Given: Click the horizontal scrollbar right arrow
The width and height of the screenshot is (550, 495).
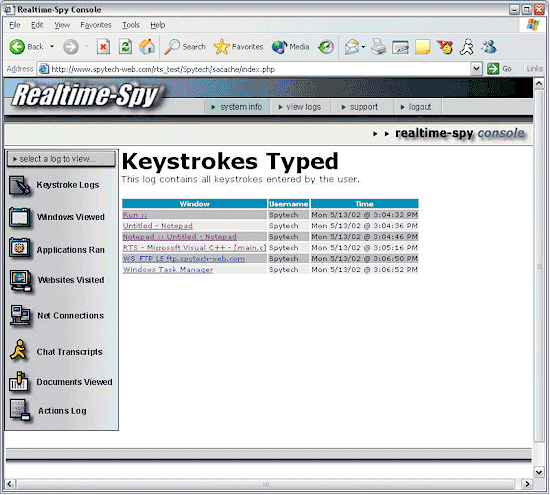Looking at the screenshot, I should (x=526, y=484).
